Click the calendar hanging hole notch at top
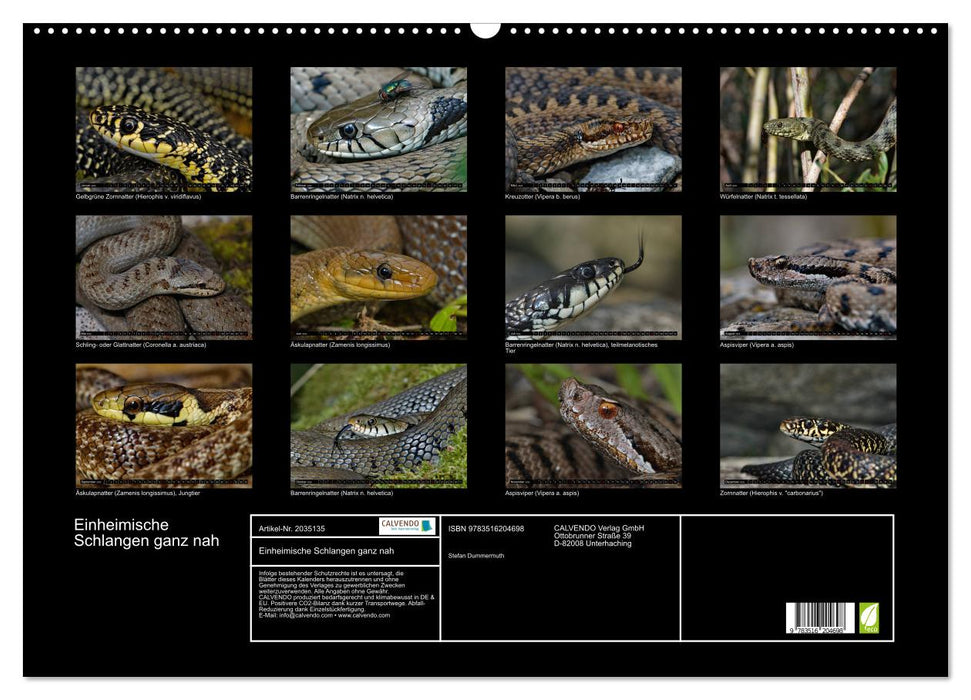 (x=485, y=29)
